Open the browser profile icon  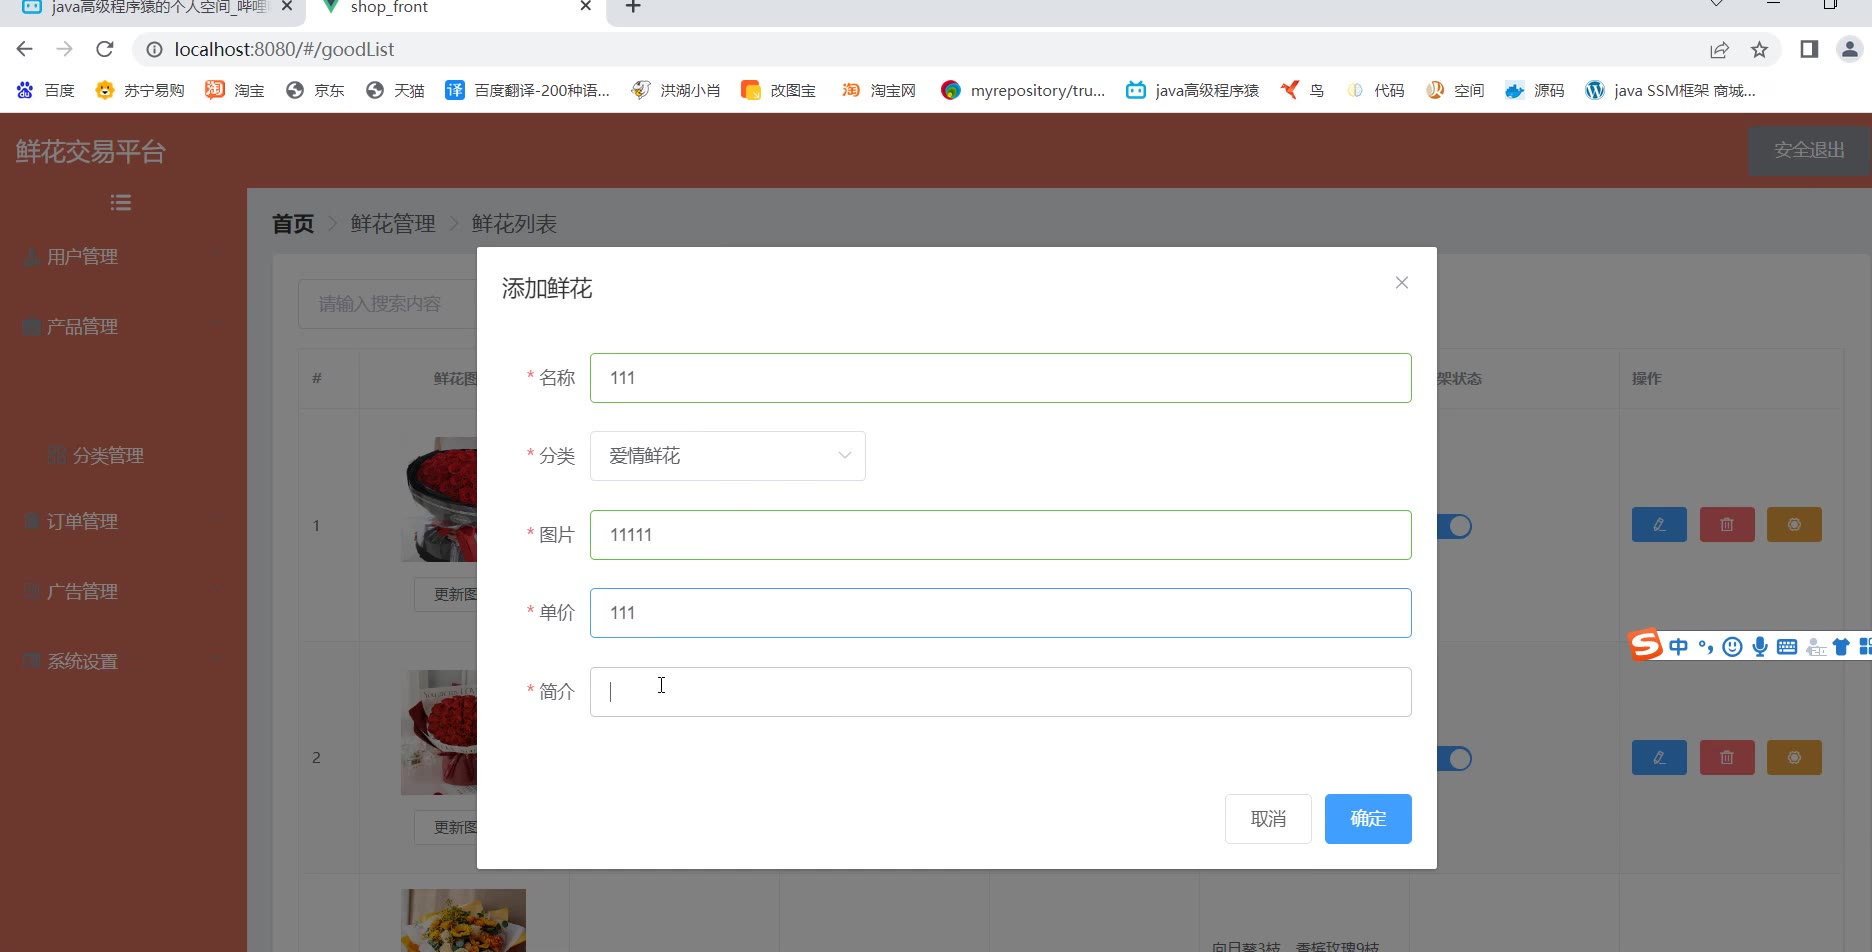click(1850, 49)
